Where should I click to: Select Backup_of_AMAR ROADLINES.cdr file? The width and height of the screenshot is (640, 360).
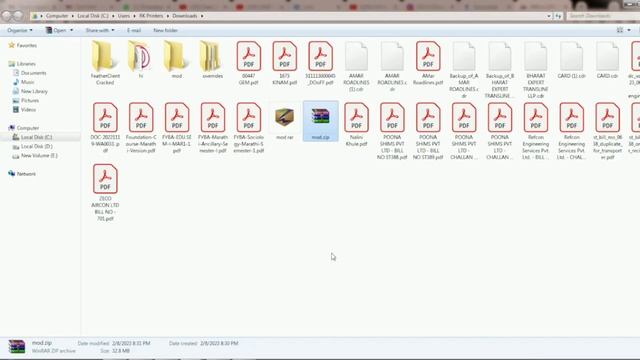point(464,69)
